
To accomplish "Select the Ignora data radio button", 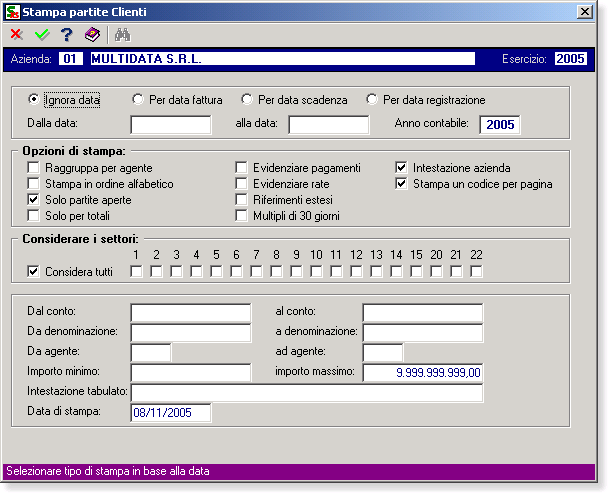I will tap(34, 99).
